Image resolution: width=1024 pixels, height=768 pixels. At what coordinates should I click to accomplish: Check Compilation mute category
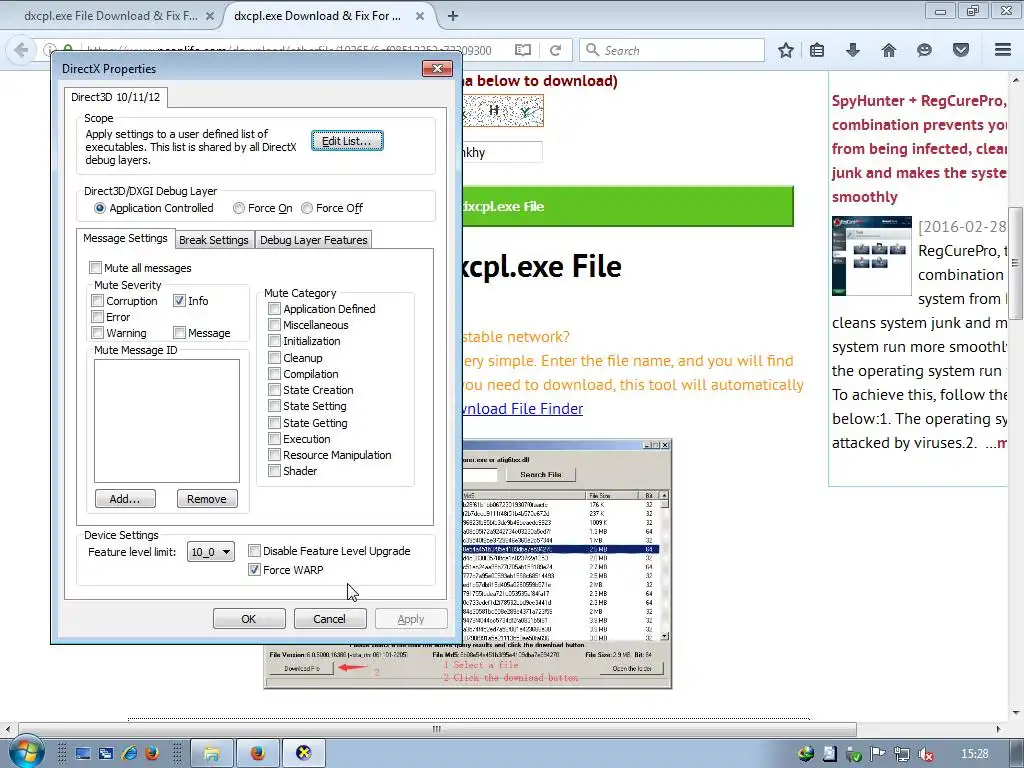(x=275, y=374)
